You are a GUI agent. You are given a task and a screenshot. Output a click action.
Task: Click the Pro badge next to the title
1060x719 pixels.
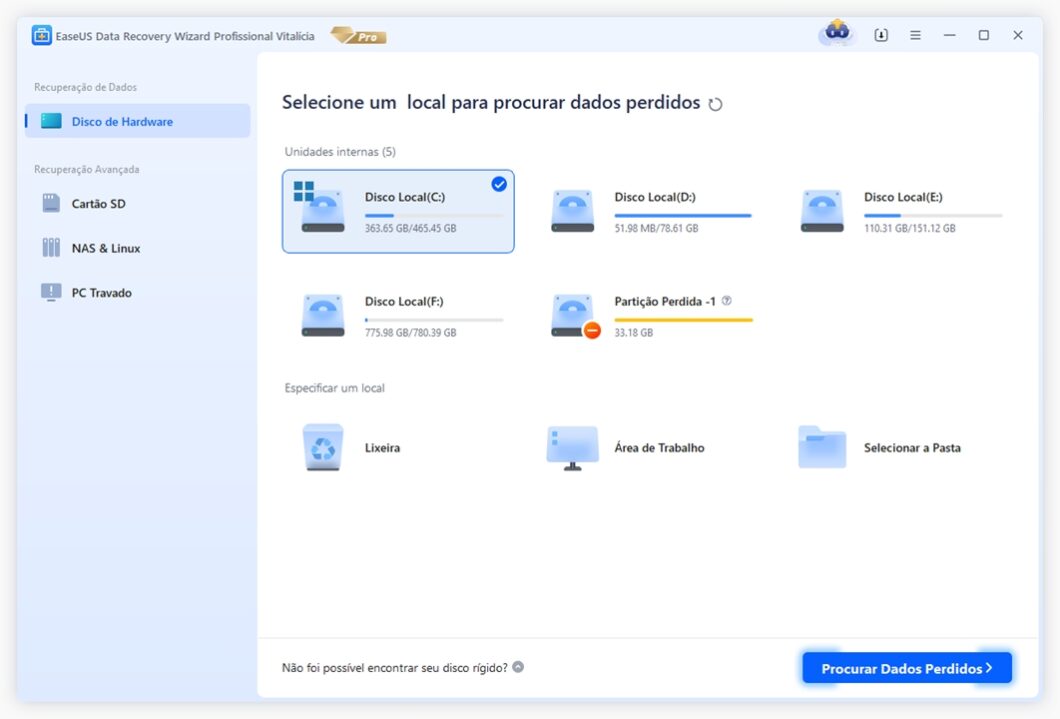tap(358, 36)
